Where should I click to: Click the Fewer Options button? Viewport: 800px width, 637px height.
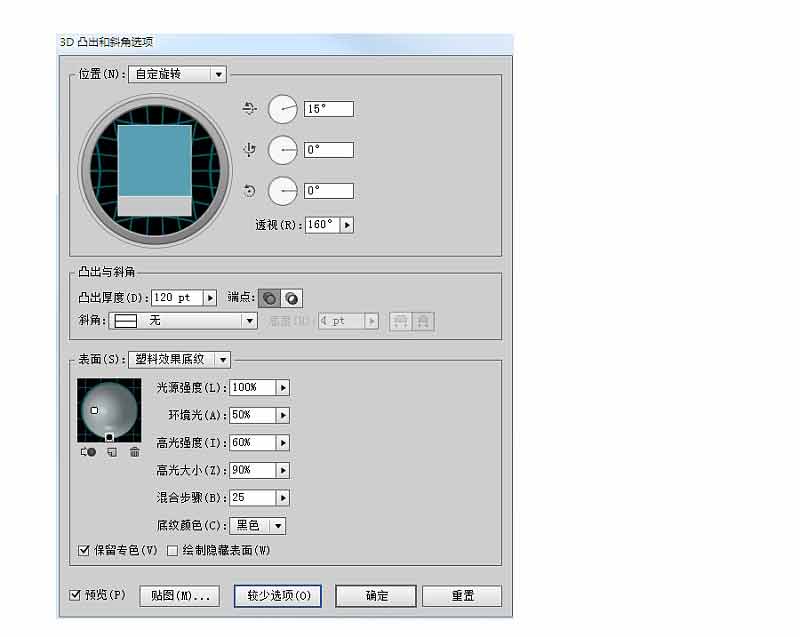click(278, 596)
